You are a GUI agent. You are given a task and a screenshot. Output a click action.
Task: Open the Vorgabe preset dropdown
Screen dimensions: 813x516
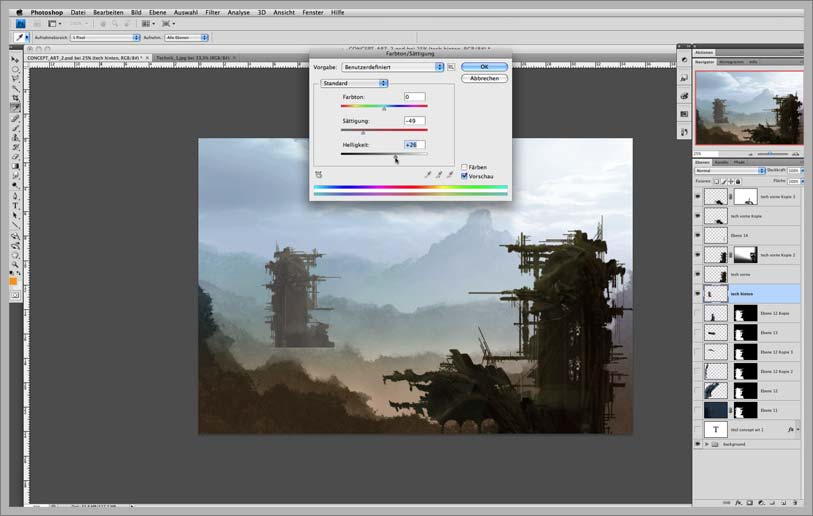[393, 67]
